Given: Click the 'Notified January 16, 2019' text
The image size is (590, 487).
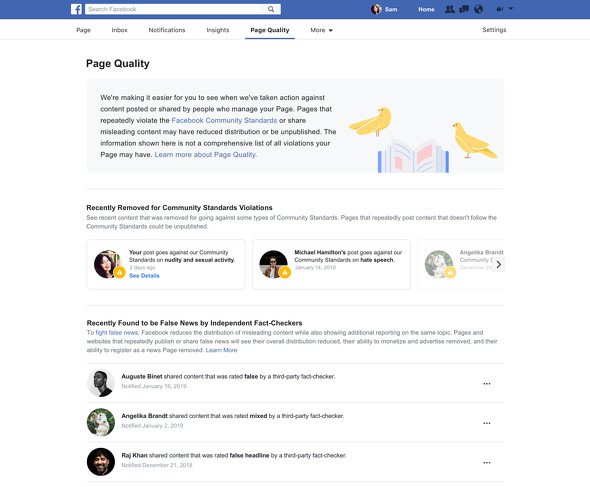Looking at the screenshot, I should tap(154, 386).
